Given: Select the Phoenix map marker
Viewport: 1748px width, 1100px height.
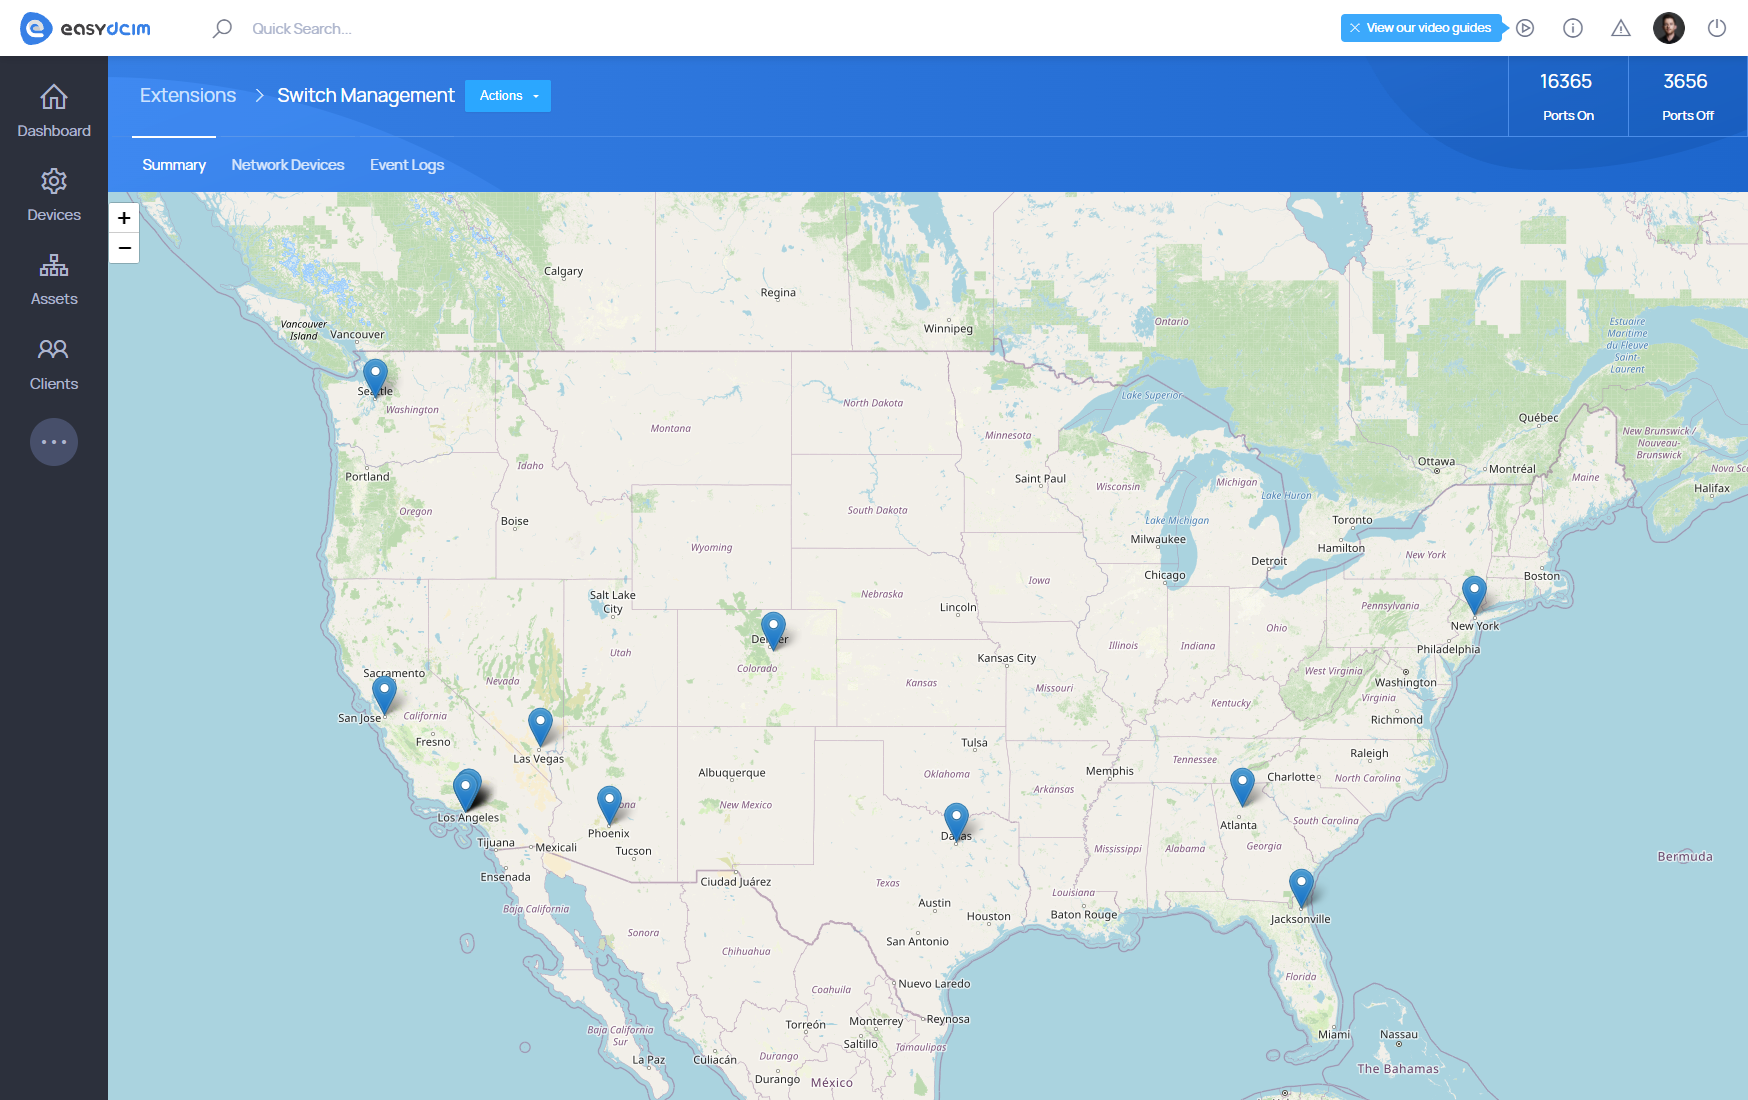Looking at the screenshot, I should [x=609, y=805].
